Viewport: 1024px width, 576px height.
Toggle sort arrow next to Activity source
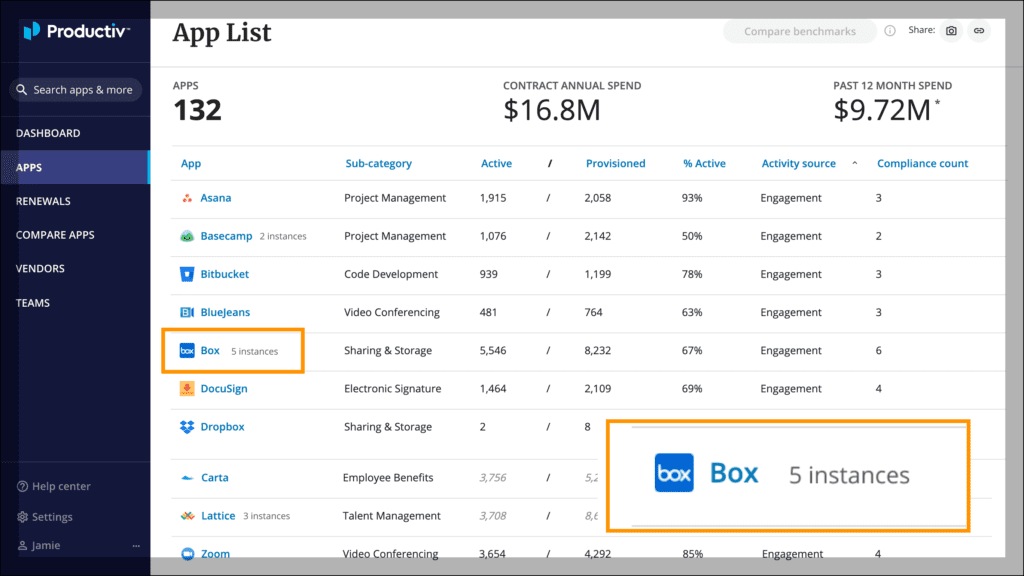point(854,163)
